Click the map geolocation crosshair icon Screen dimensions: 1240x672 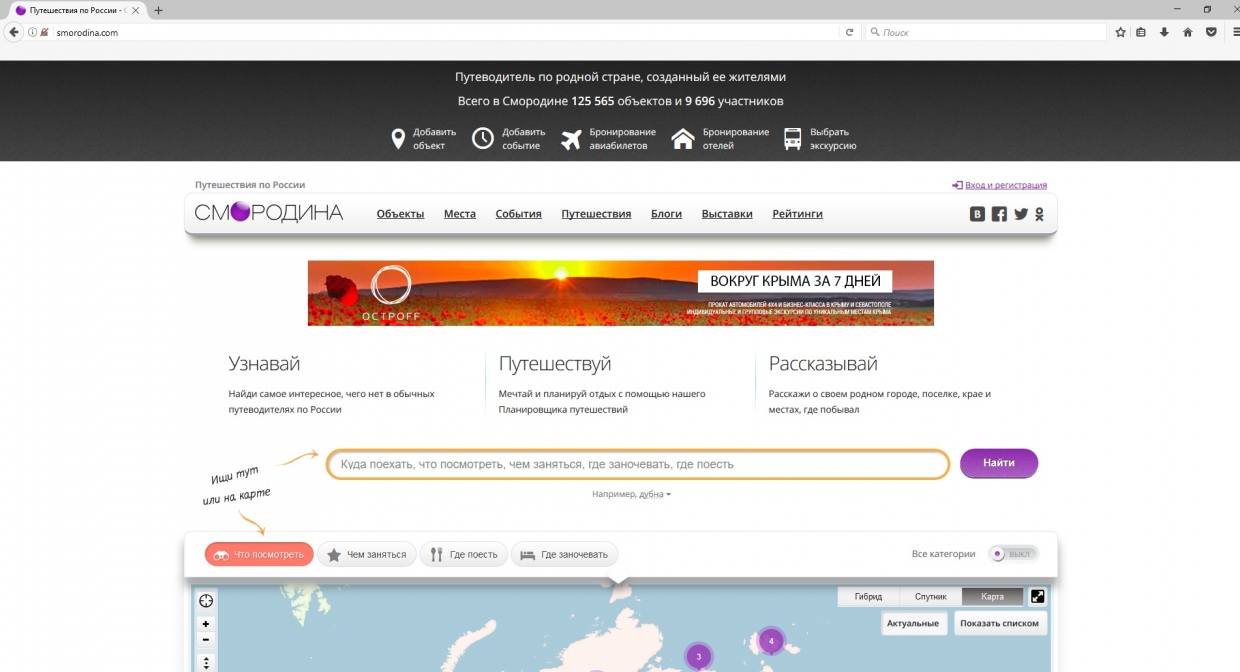tap(206, 601)
